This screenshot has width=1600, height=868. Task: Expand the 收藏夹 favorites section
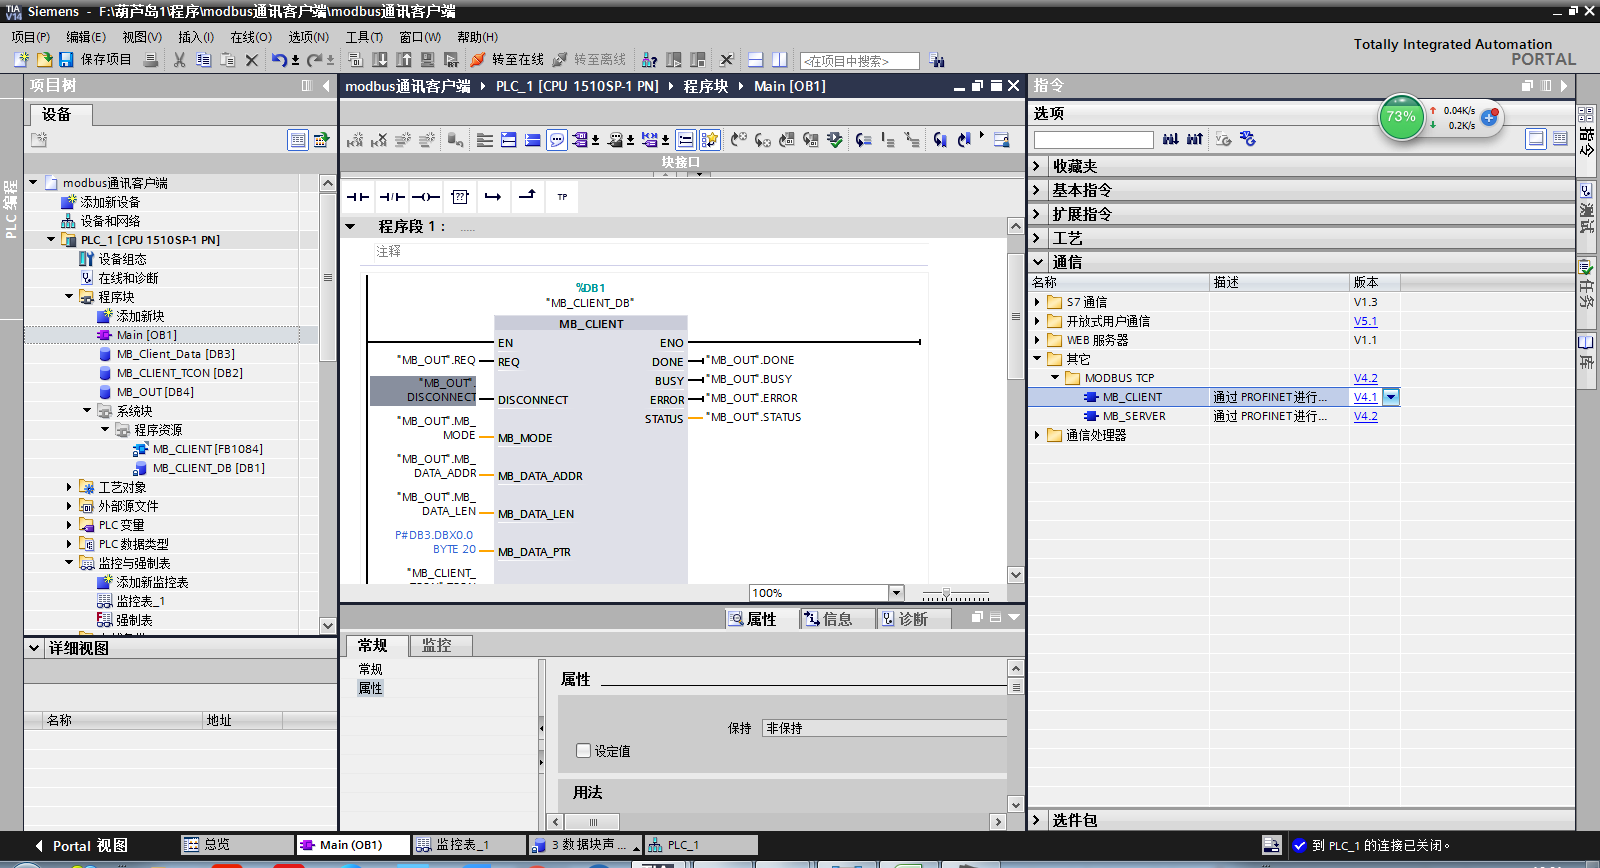[x=1037, y=166]
